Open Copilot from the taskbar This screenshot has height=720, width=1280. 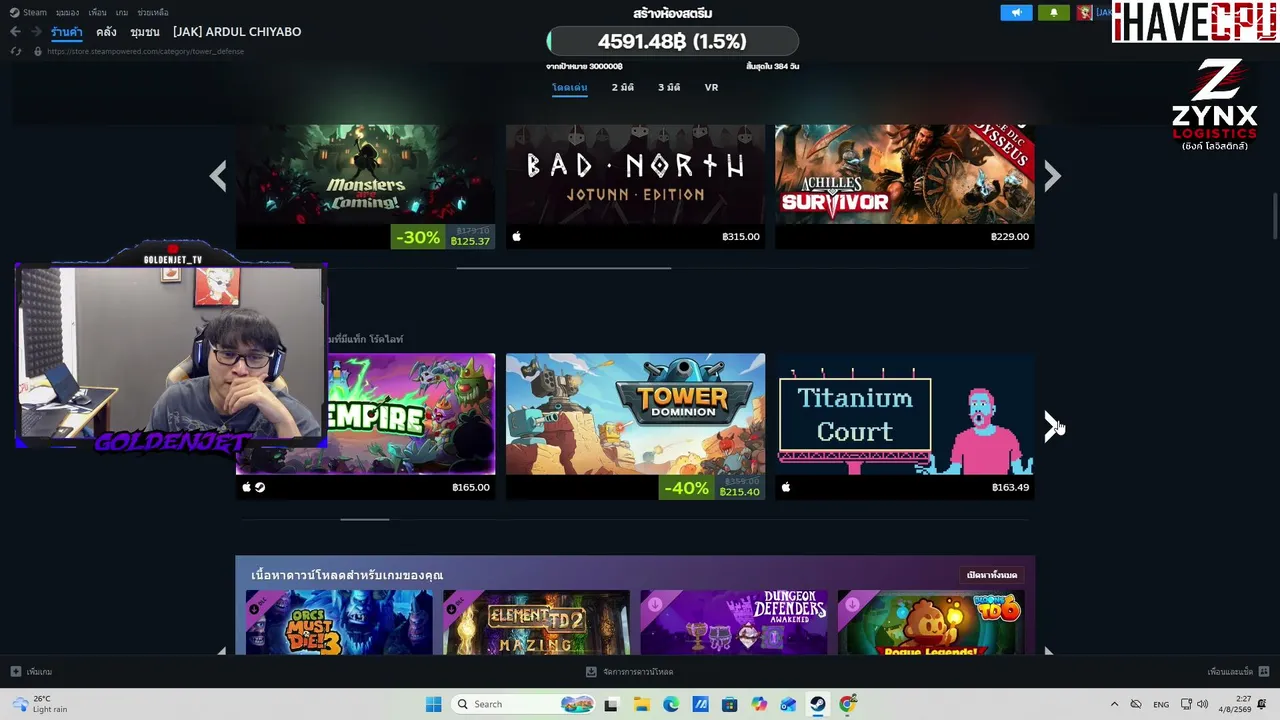pos(759,704)
